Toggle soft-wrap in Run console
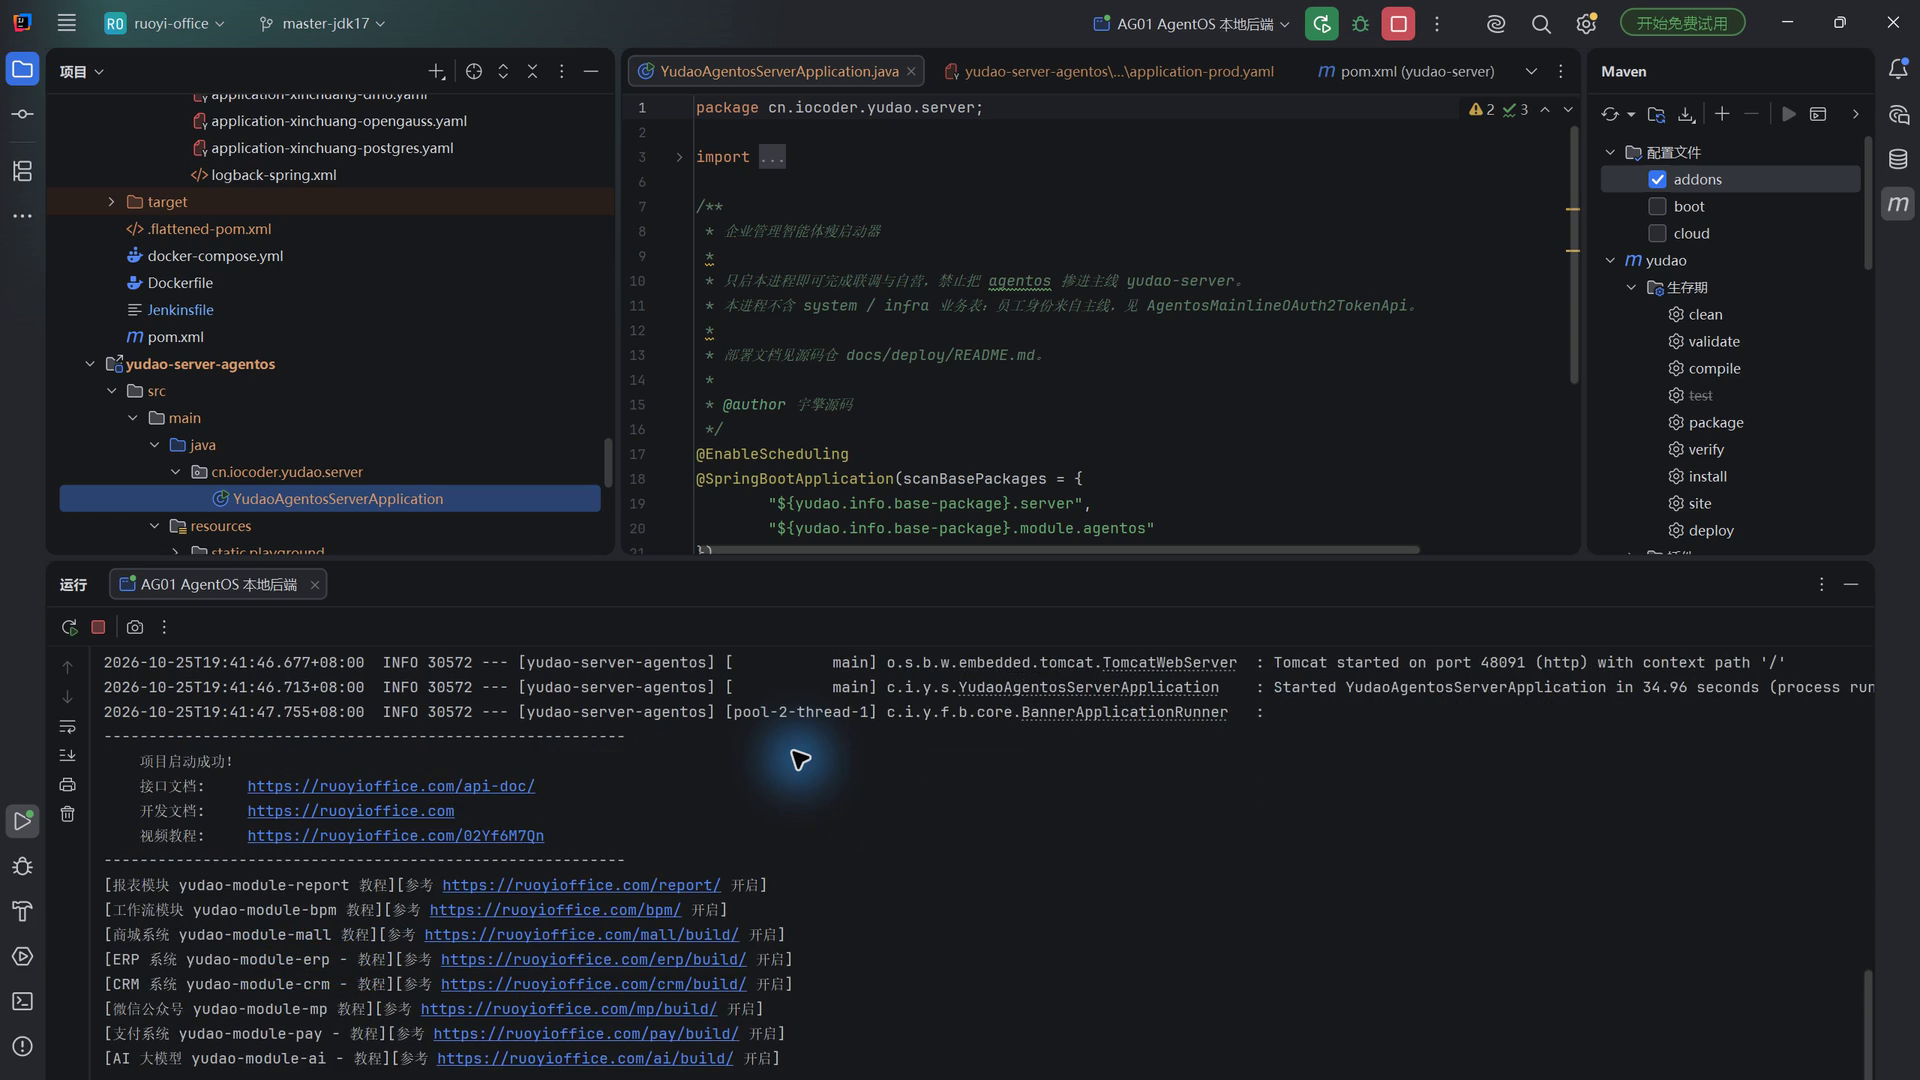Viewport: 1920px width, 1080px height. [67, 727]
